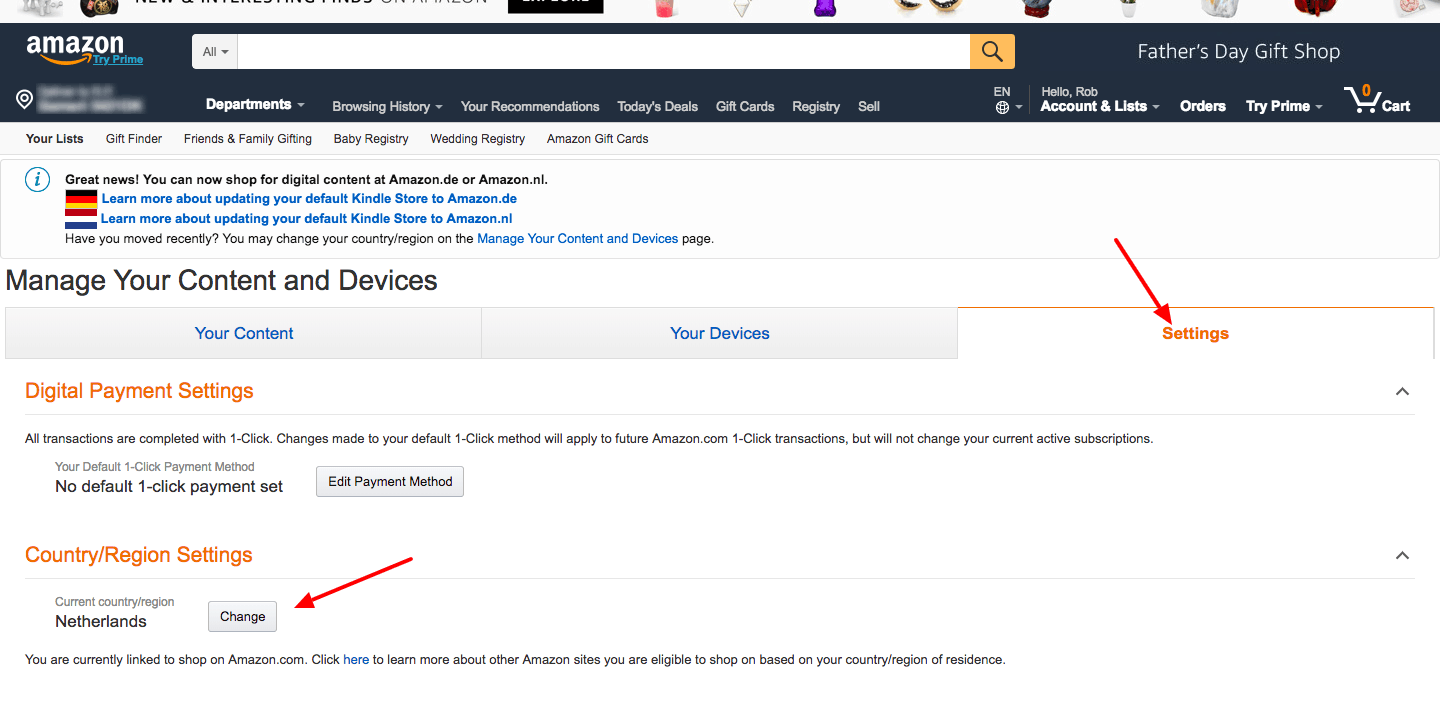Image resolution: width=1440 pixels, height=706 pixels.
Task: Click Manage Your Content and Devices link
Action: click(x=578, y=239)
